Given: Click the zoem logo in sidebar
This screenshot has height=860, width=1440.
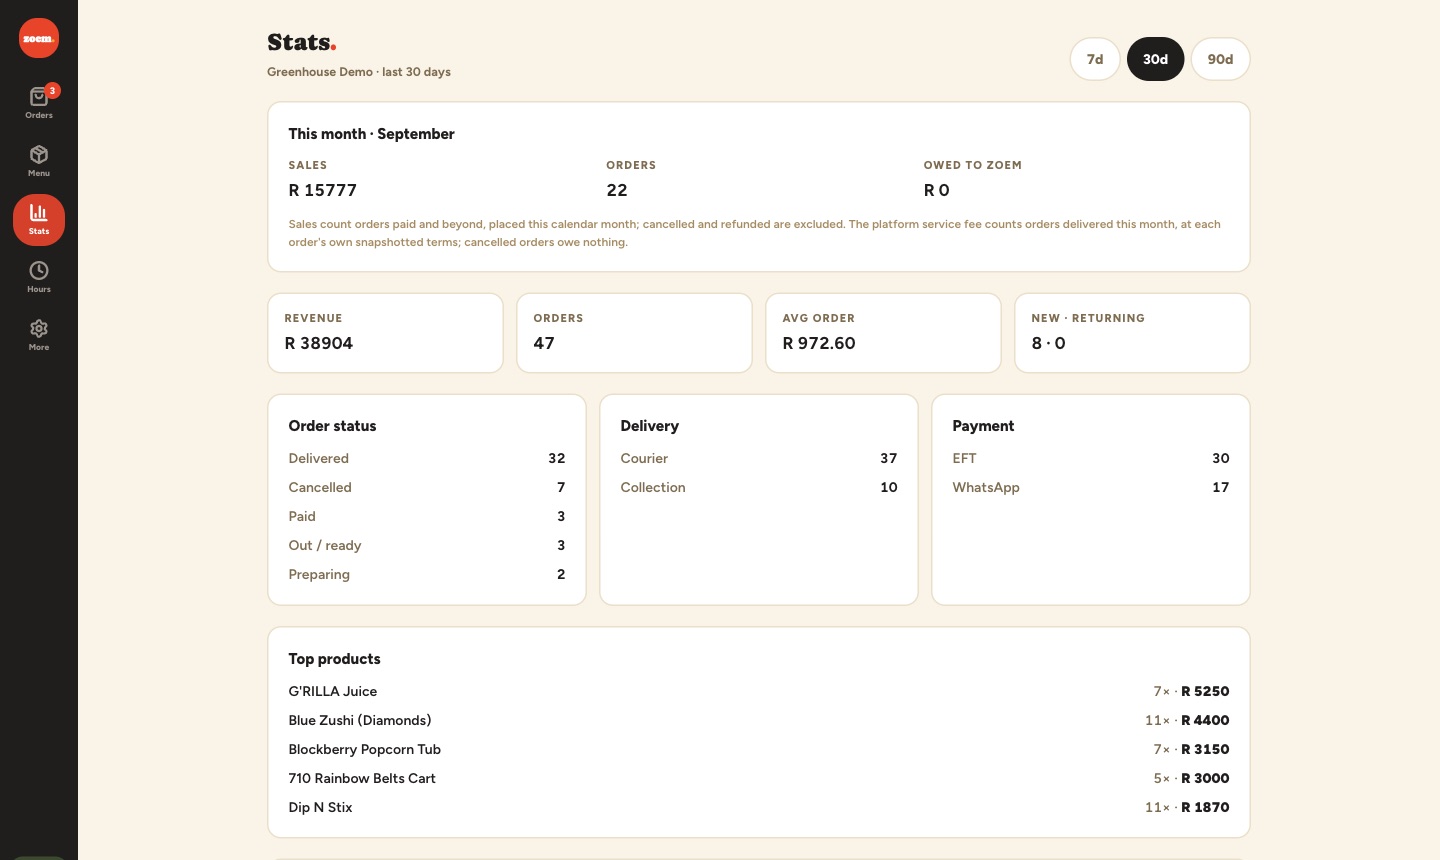Looking at the screenshot, I should click(39, 38).
